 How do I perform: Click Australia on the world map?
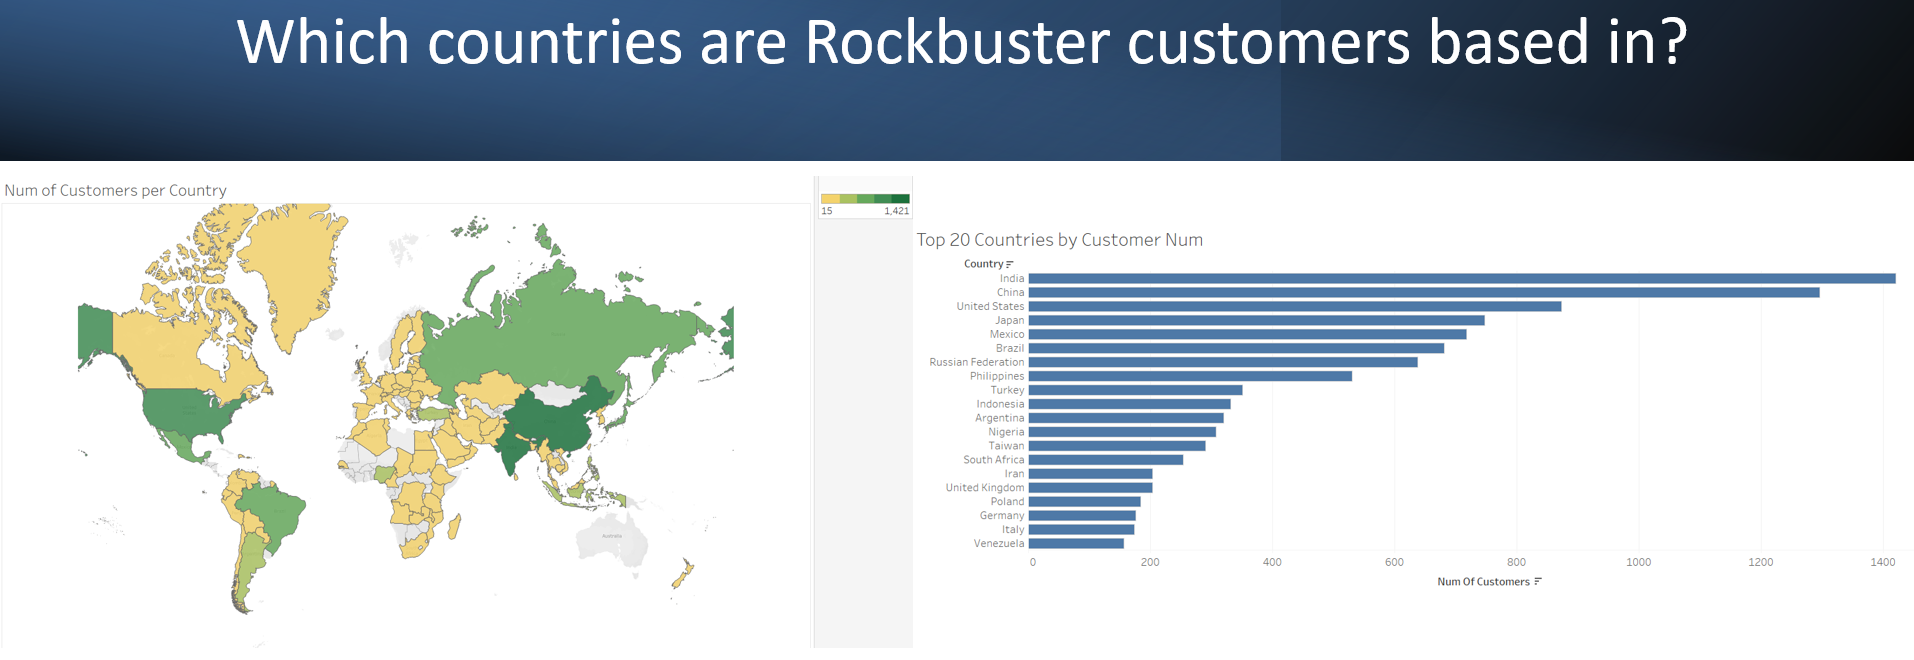611,540
